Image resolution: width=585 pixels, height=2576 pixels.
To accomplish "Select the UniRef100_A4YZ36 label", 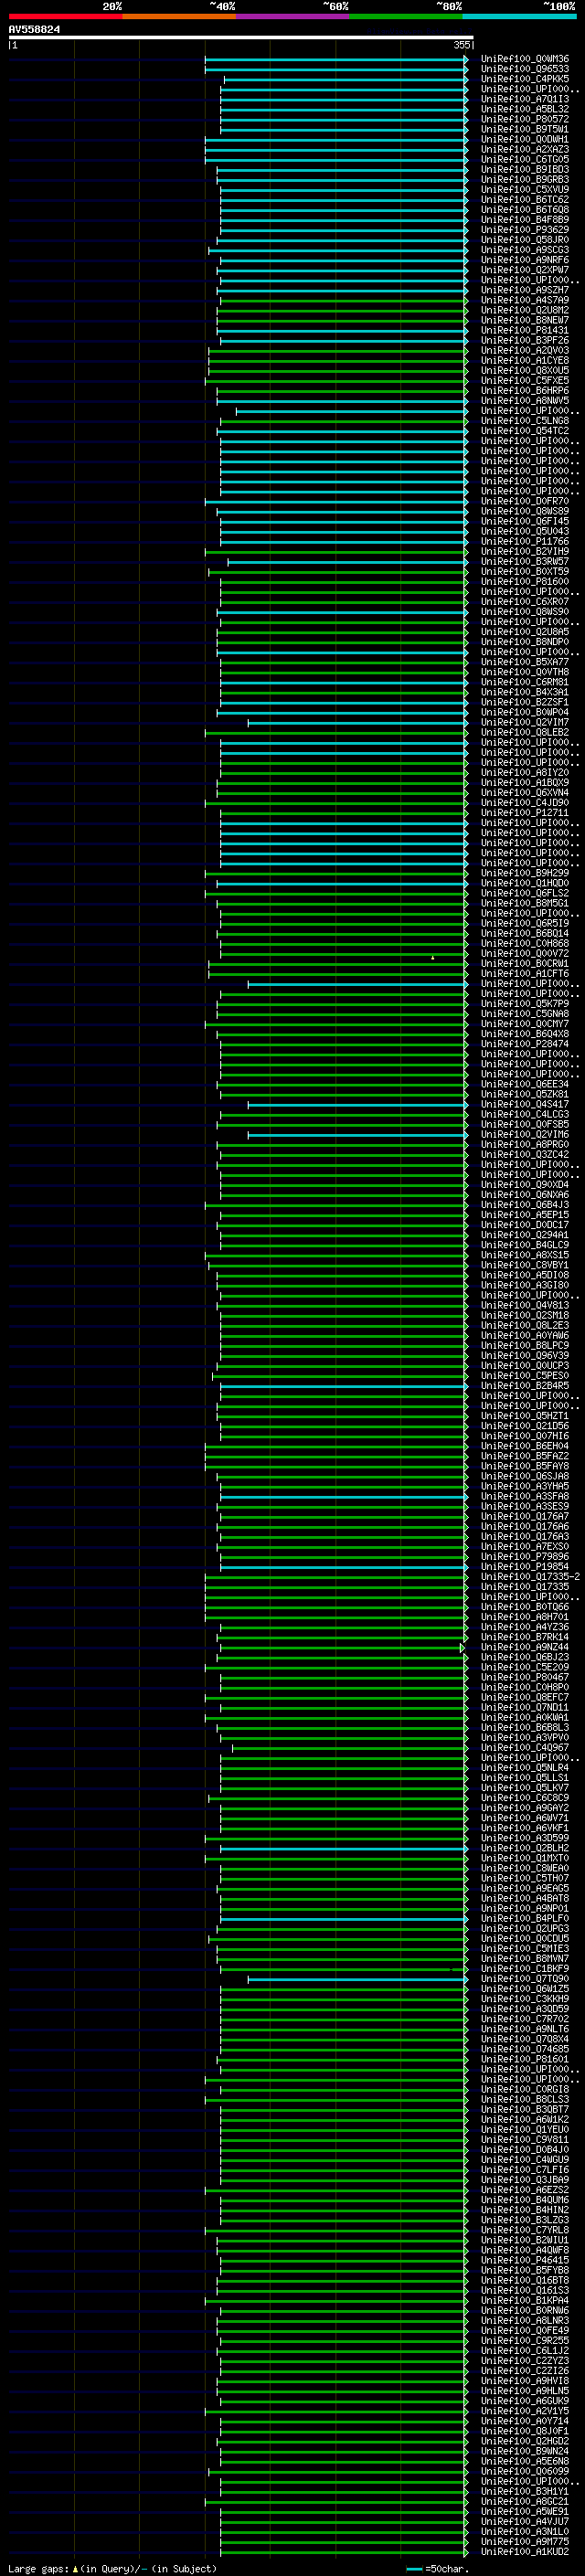I will click(524, 1627).
